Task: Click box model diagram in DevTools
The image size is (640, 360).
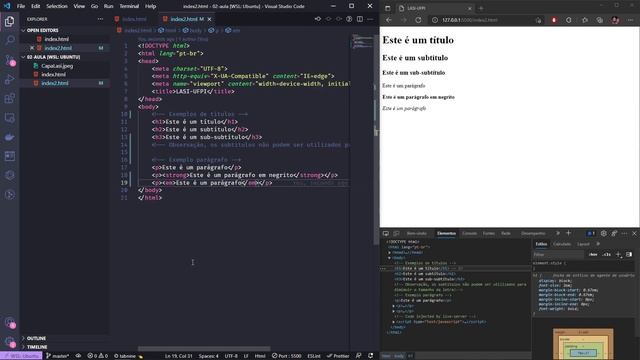Action: tap(583, 344)
